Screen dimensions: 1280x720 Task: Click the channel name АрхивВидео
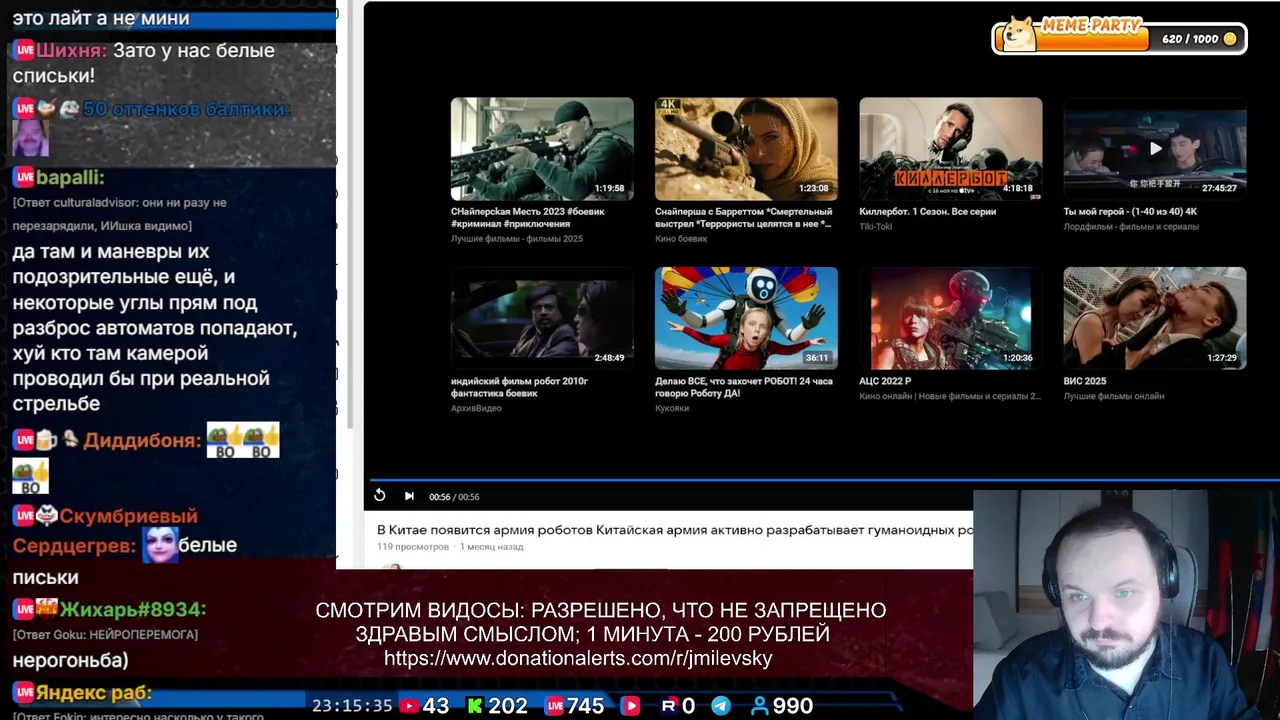point(476,408)
